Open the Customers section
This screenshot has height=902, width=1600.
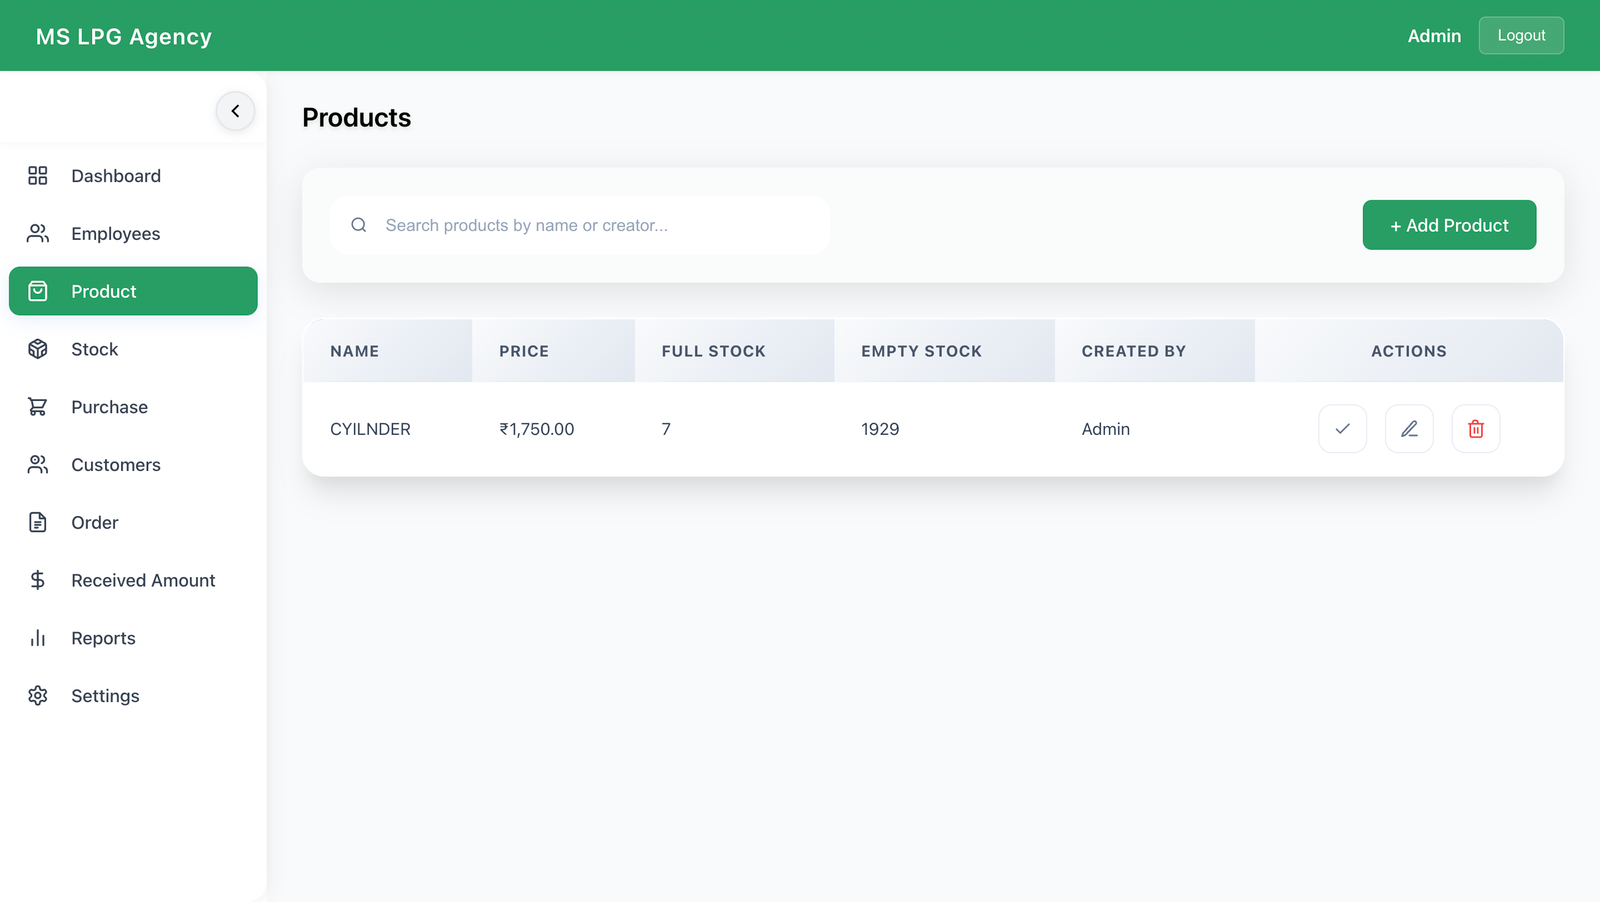coord(133,465)
